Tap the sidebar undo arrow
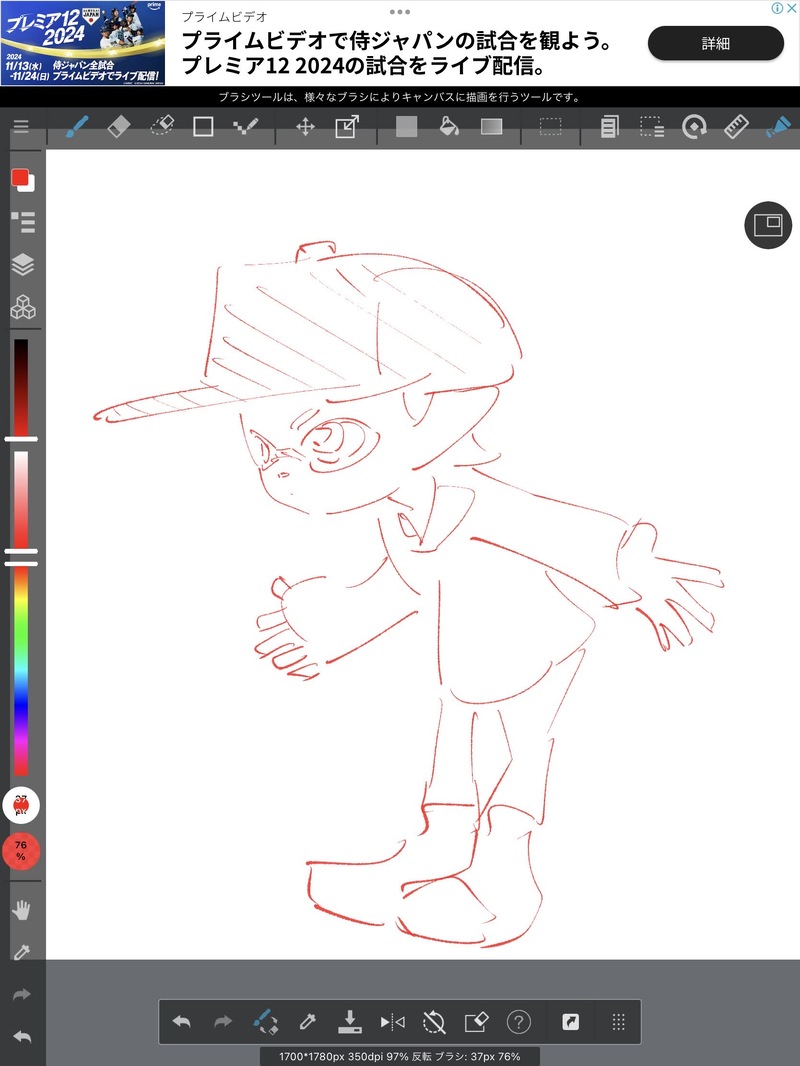The height and width of the screenshot is (1066, 800). pos(22,1037)
